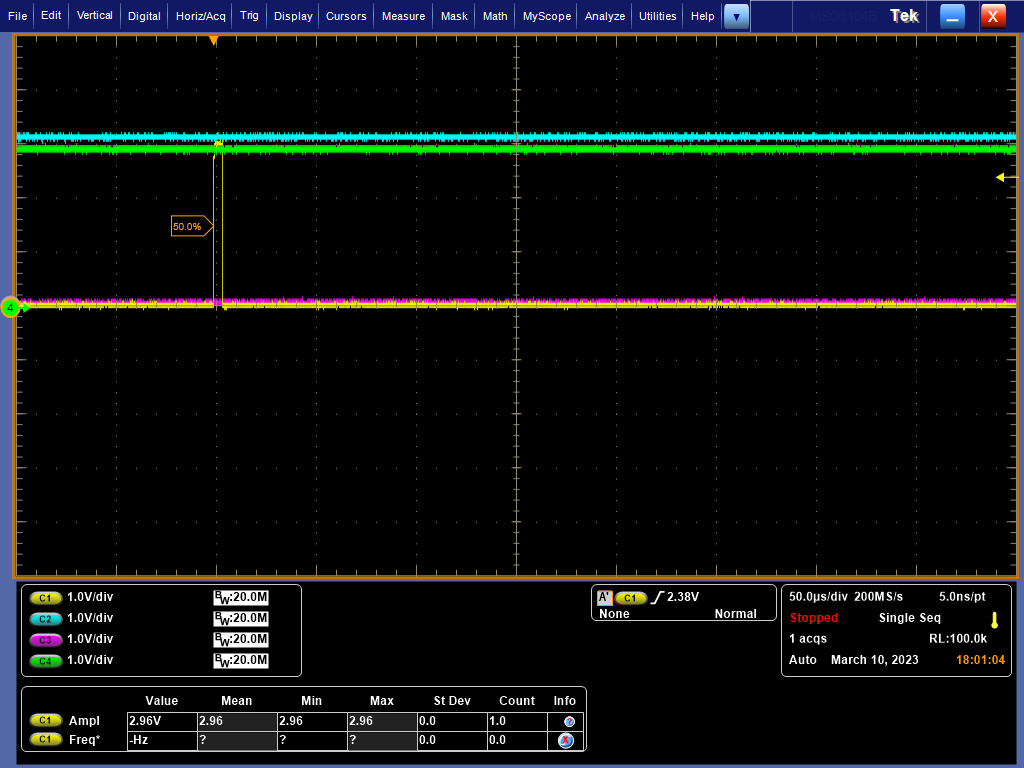Open the Measure menu

[403, 16]
